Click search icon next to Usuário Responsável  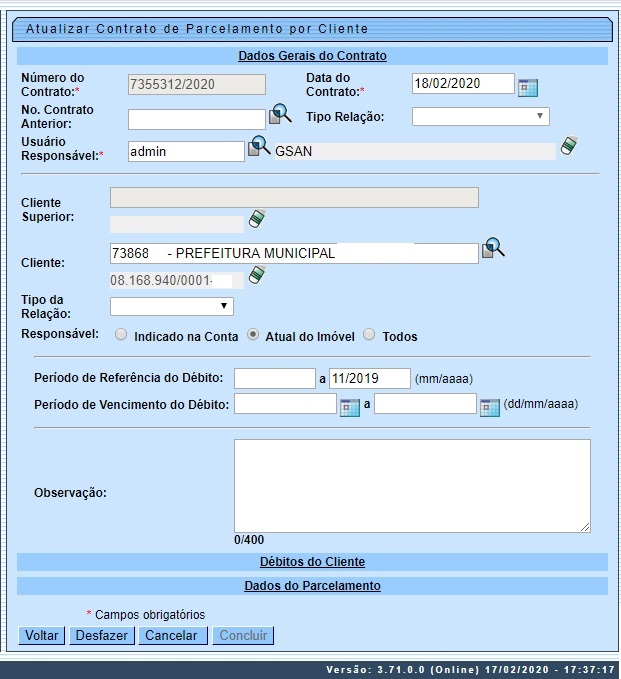[x=260, y=147]
